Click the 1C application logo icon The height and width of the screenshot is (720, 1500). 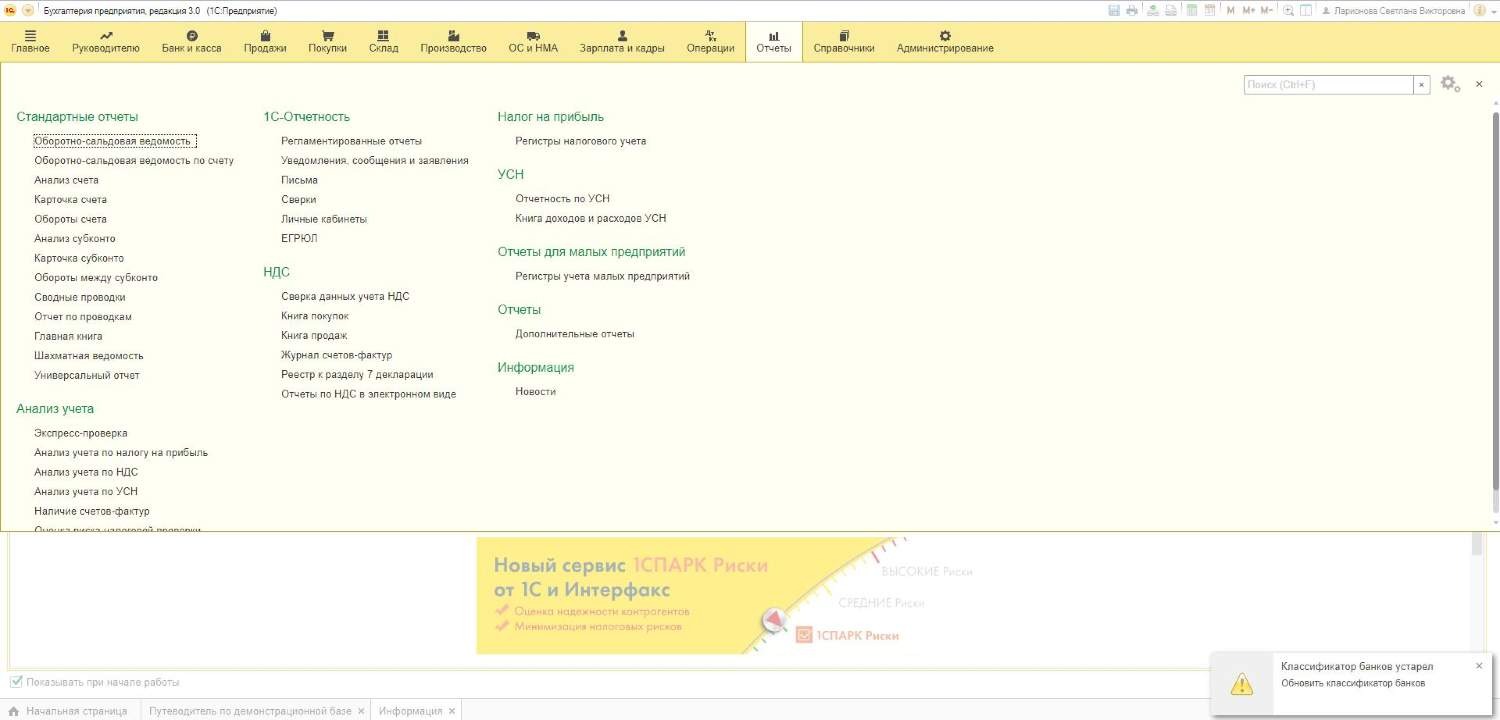(x=11, y=10)
